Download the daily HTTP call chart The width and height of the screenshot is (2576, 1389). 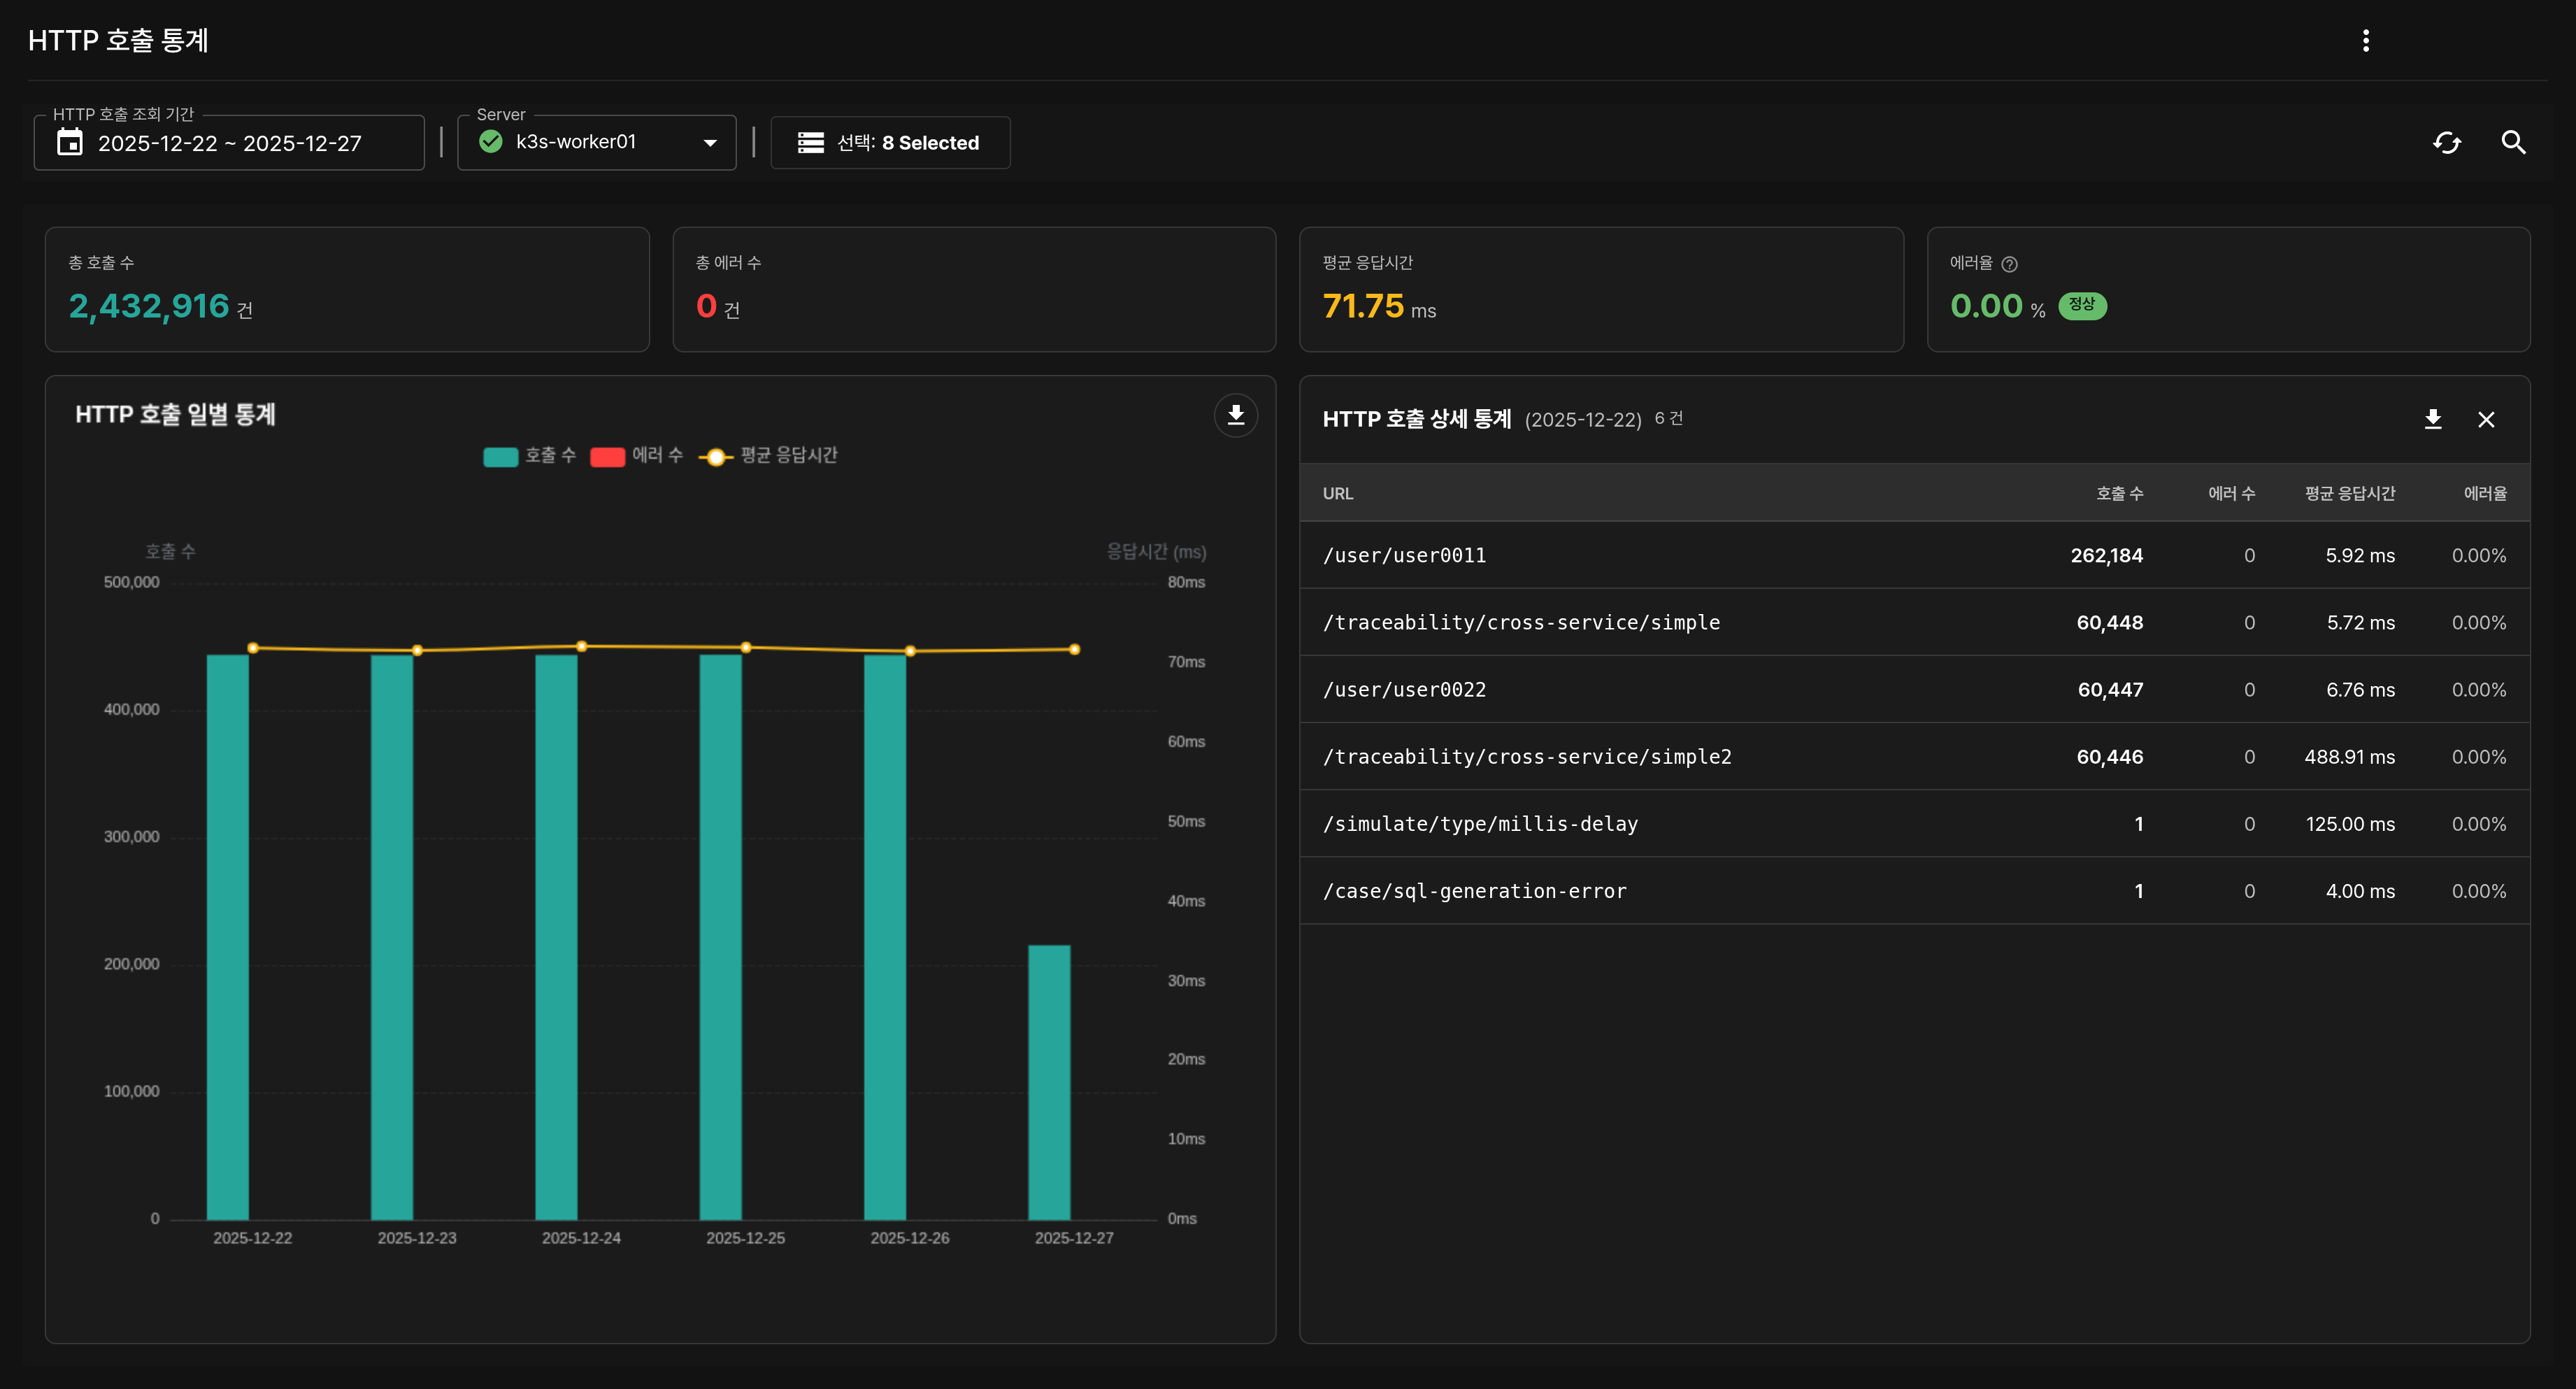pos(1235,415)
